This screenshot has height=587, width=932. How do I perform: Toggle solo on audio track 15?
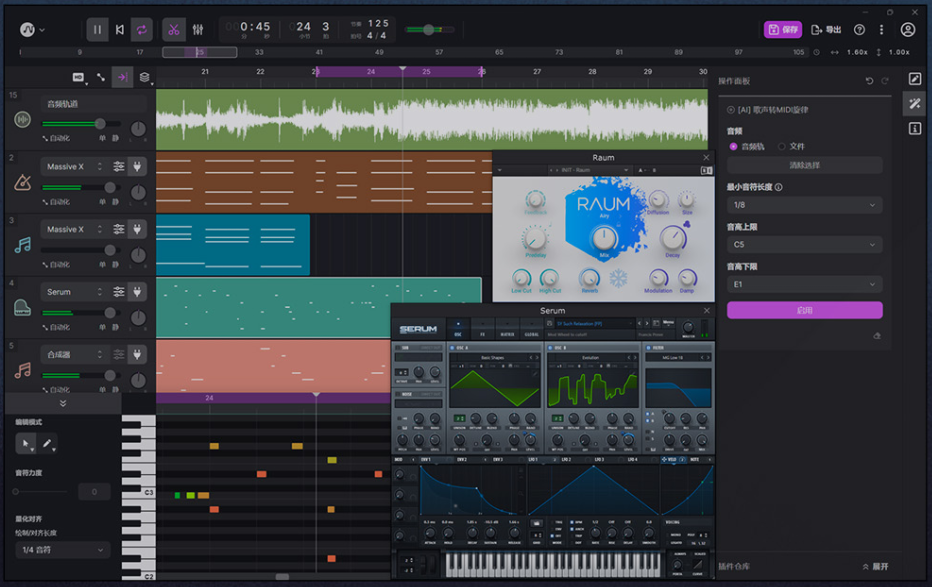pyautogui.click(x=102, y=138)
